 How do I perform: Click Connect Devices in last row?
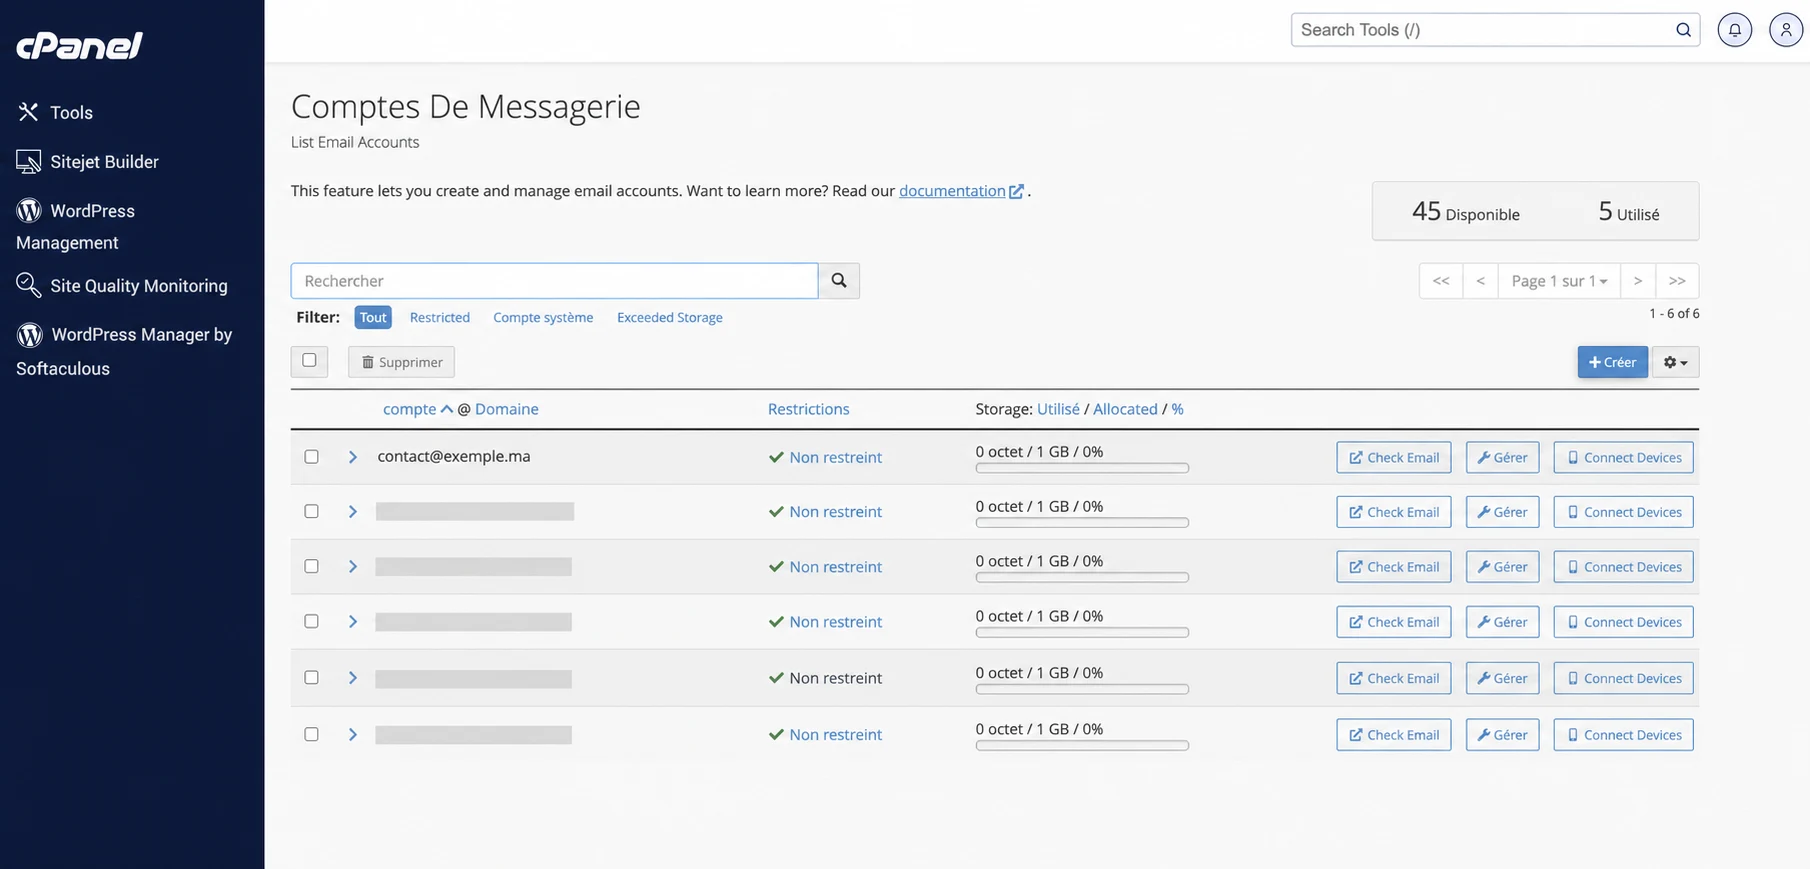(1623, 735)
